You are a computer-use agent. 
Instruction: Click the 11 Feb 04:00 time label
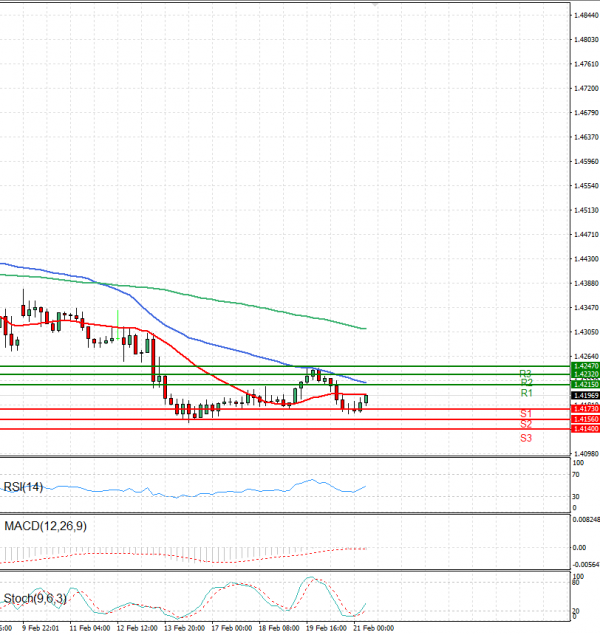click(x=90, y=628)
